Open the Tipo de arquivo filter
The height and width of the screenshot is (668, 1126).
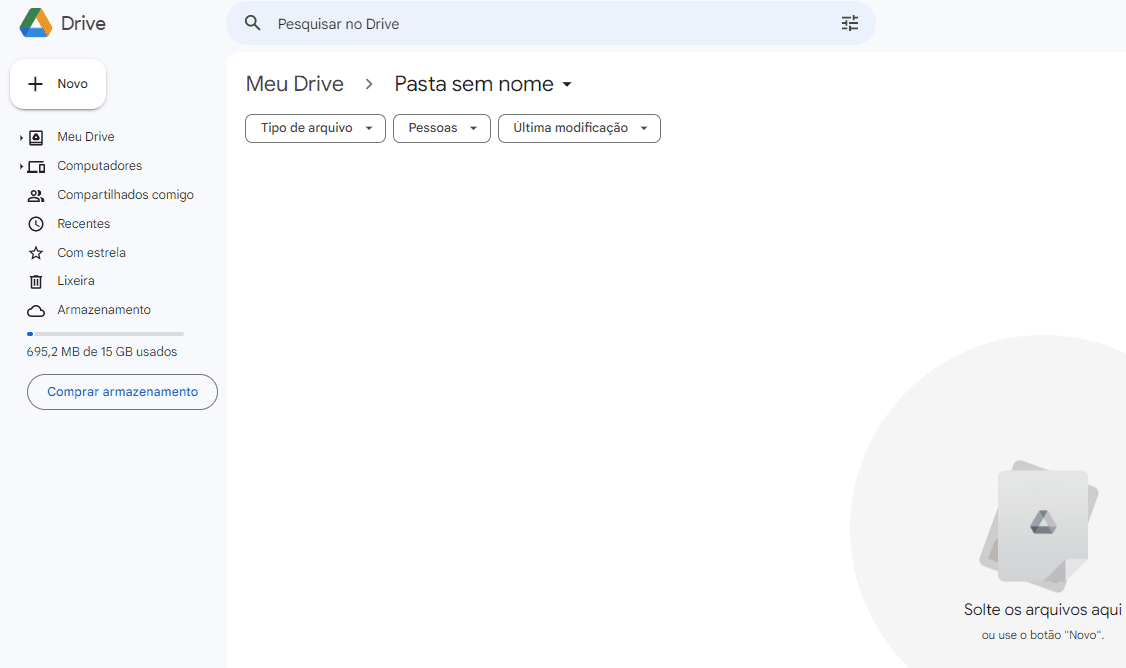pos(314,128)
